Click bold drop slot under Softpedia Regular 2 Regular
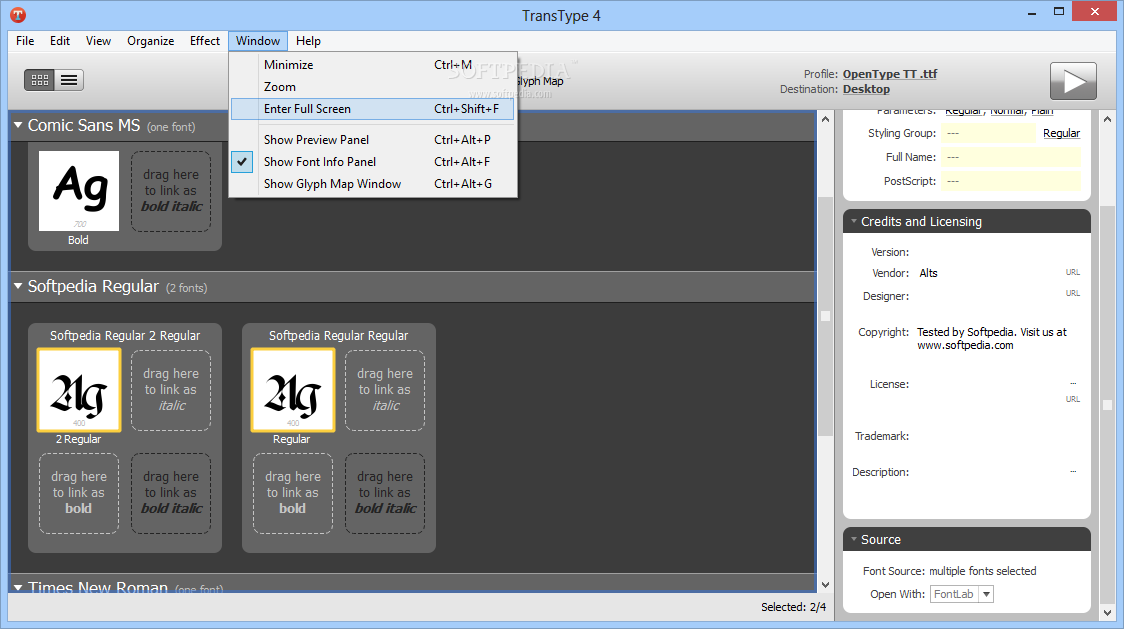 pyautogui.click(x=79, y=493)
